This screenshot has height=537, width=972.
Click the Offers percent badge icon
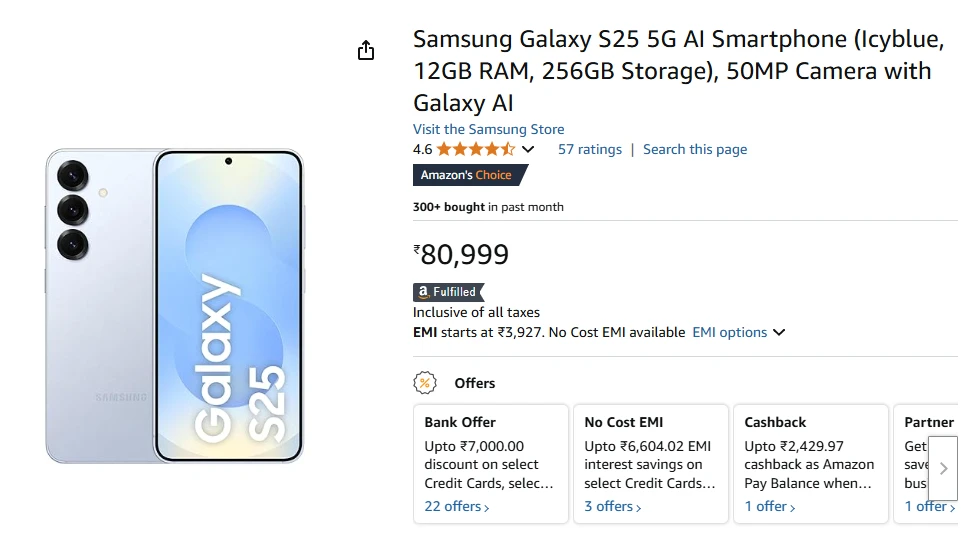(425, 383)
